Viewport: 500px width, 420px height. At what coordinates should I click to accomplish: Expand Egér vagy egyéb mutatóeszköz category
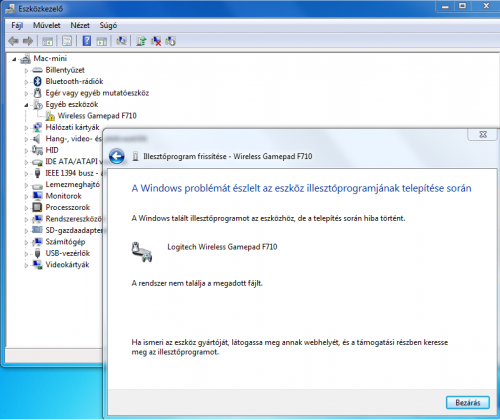[x=26, y=94]
